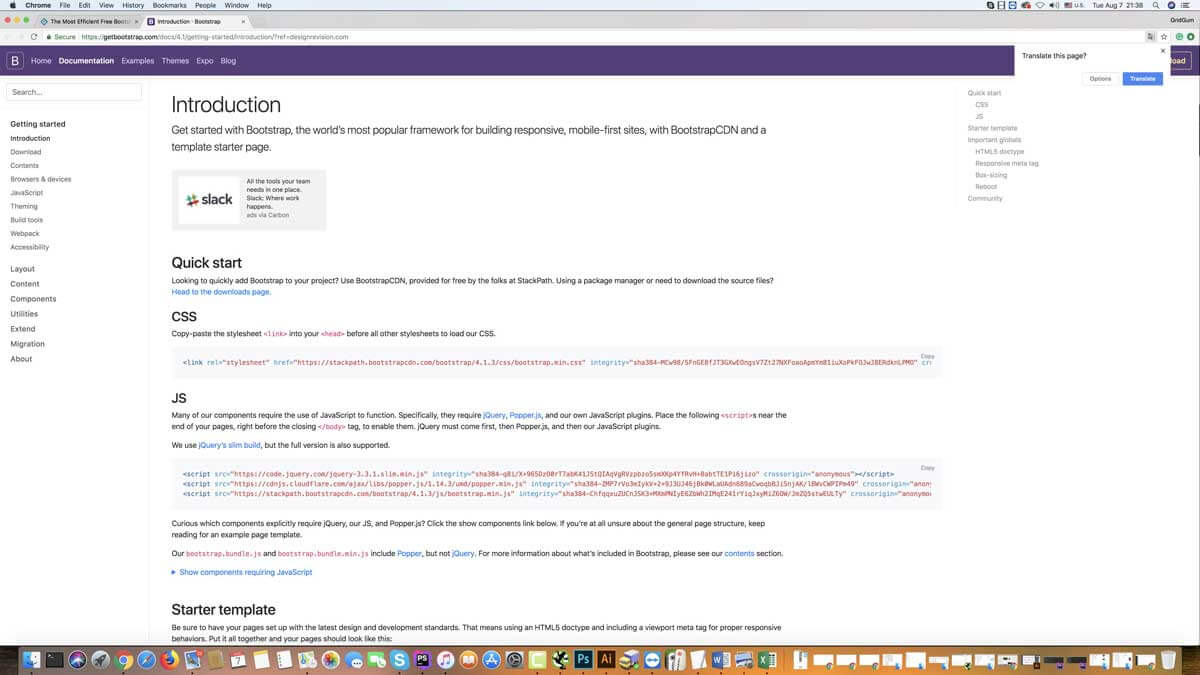
Task: Expand the Layout section in the sidebar
Action: pyautogui.click(x=22, y=269)
